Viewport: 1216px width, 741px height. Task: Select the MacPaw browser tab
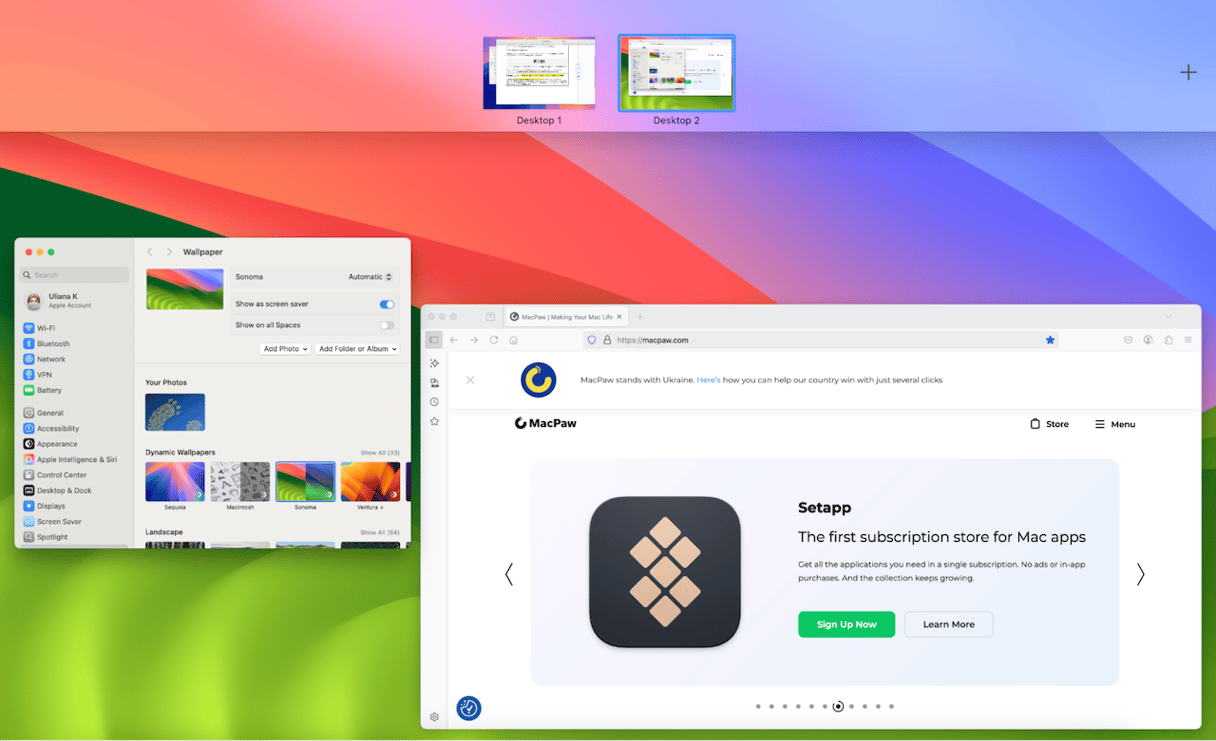566,317
